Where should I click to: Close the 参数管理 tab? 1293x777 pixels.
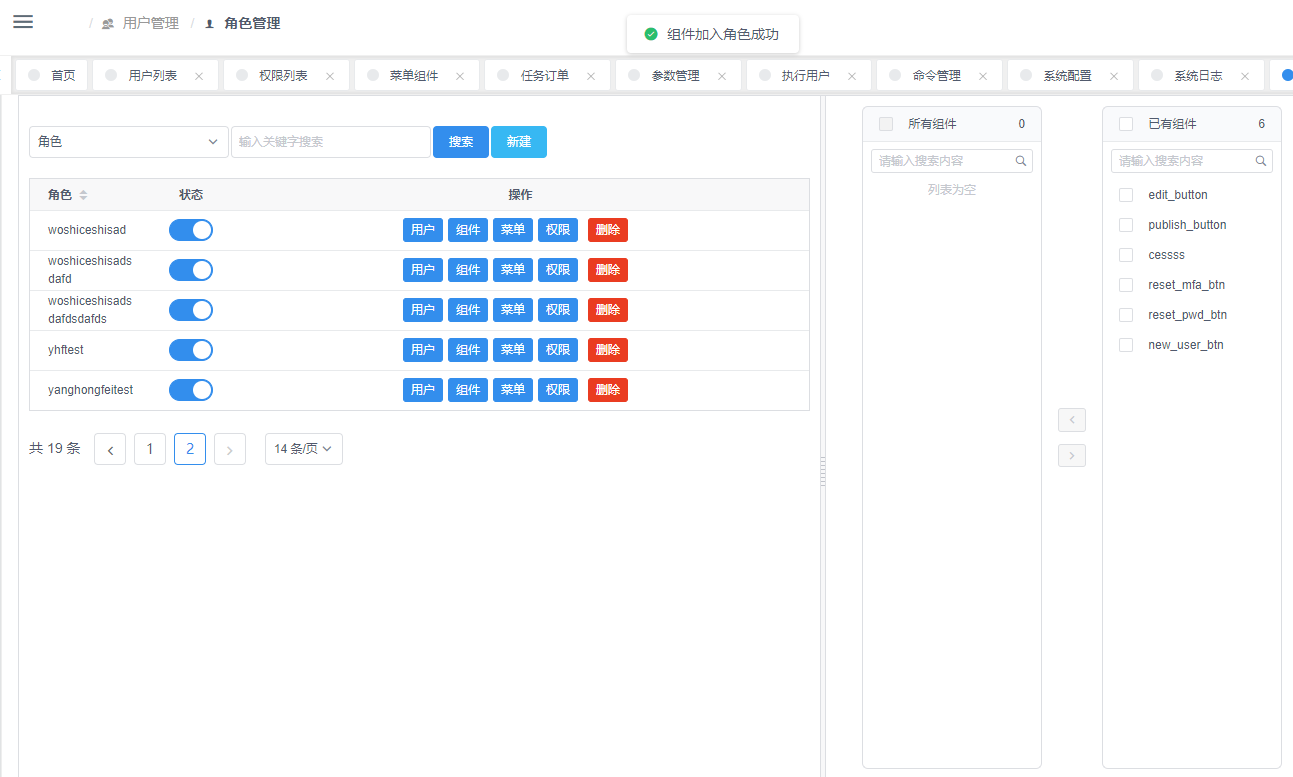click(x=722, y=76)
